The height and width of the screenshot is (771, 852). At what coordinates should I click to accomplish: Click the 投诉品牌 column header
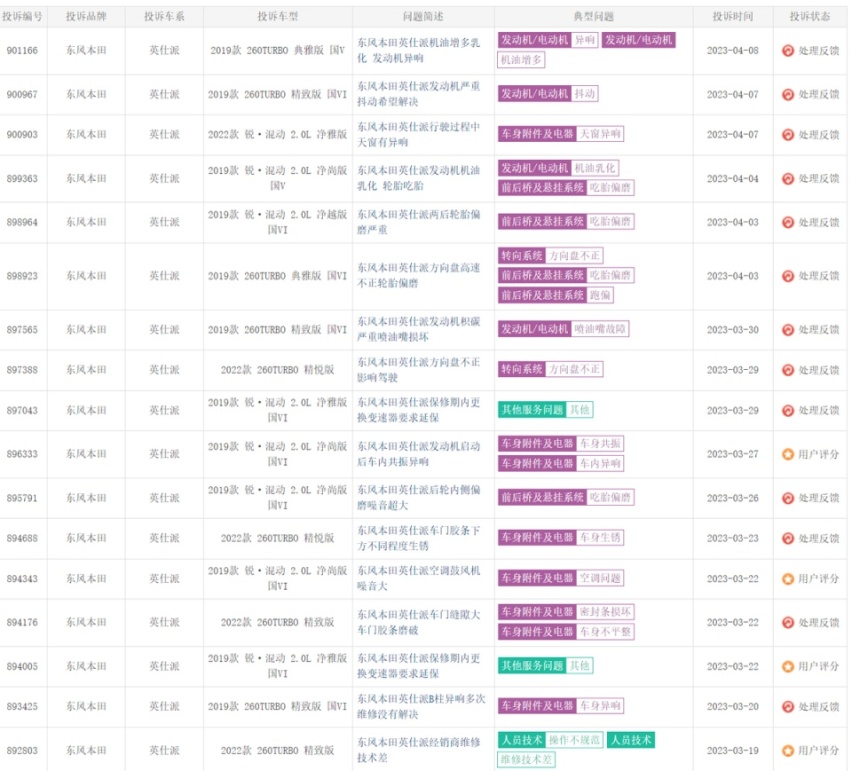click(86, 16)
